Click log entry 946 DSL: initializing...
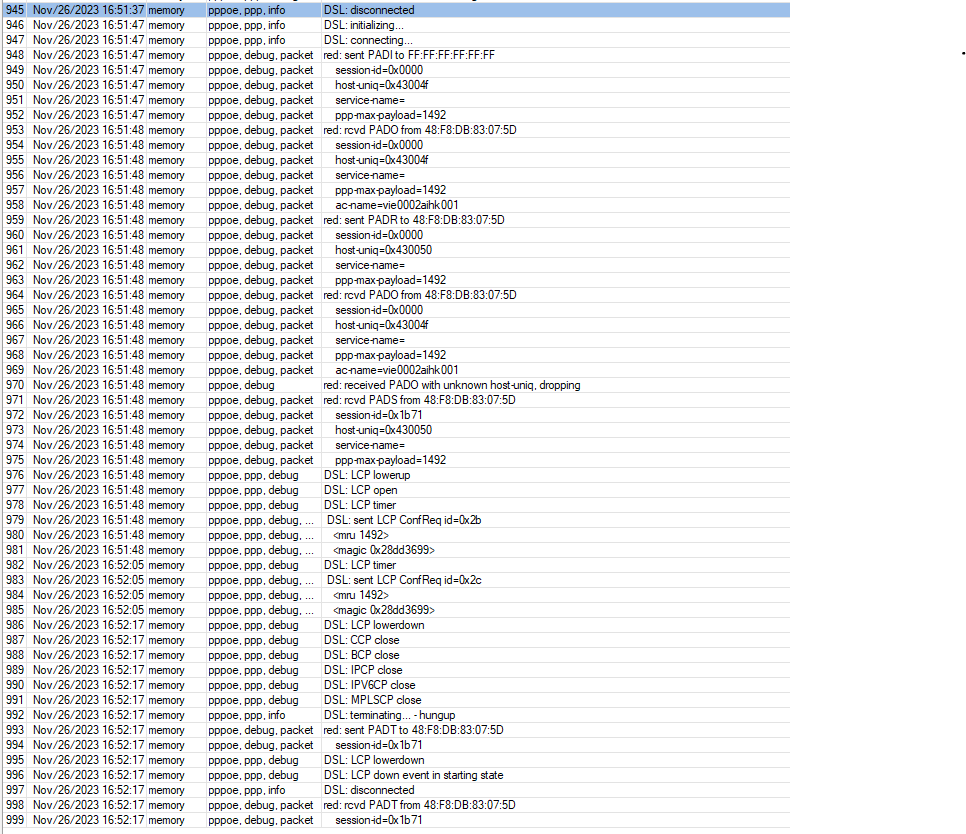Screen dimensions: 966x834 coord(396,25)
